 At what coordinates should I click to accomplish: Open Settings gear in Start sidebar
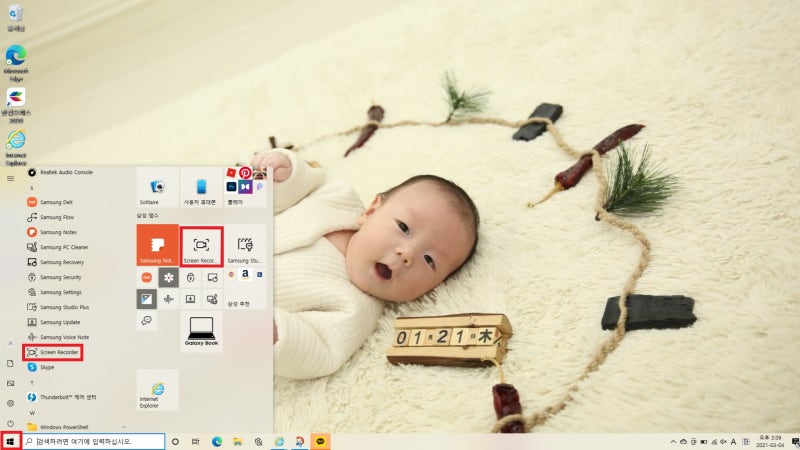(10, 403)
